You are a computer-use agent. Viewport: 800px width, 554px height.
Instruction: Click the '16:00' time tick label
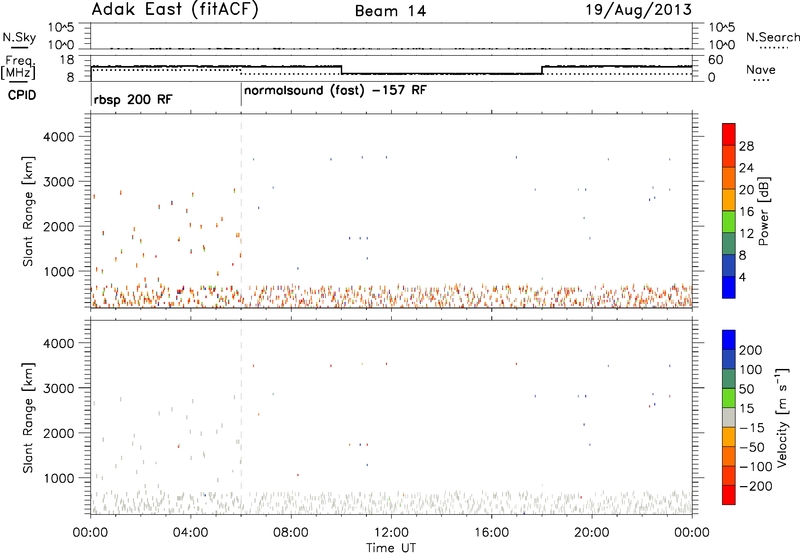(x=491, y=533)
